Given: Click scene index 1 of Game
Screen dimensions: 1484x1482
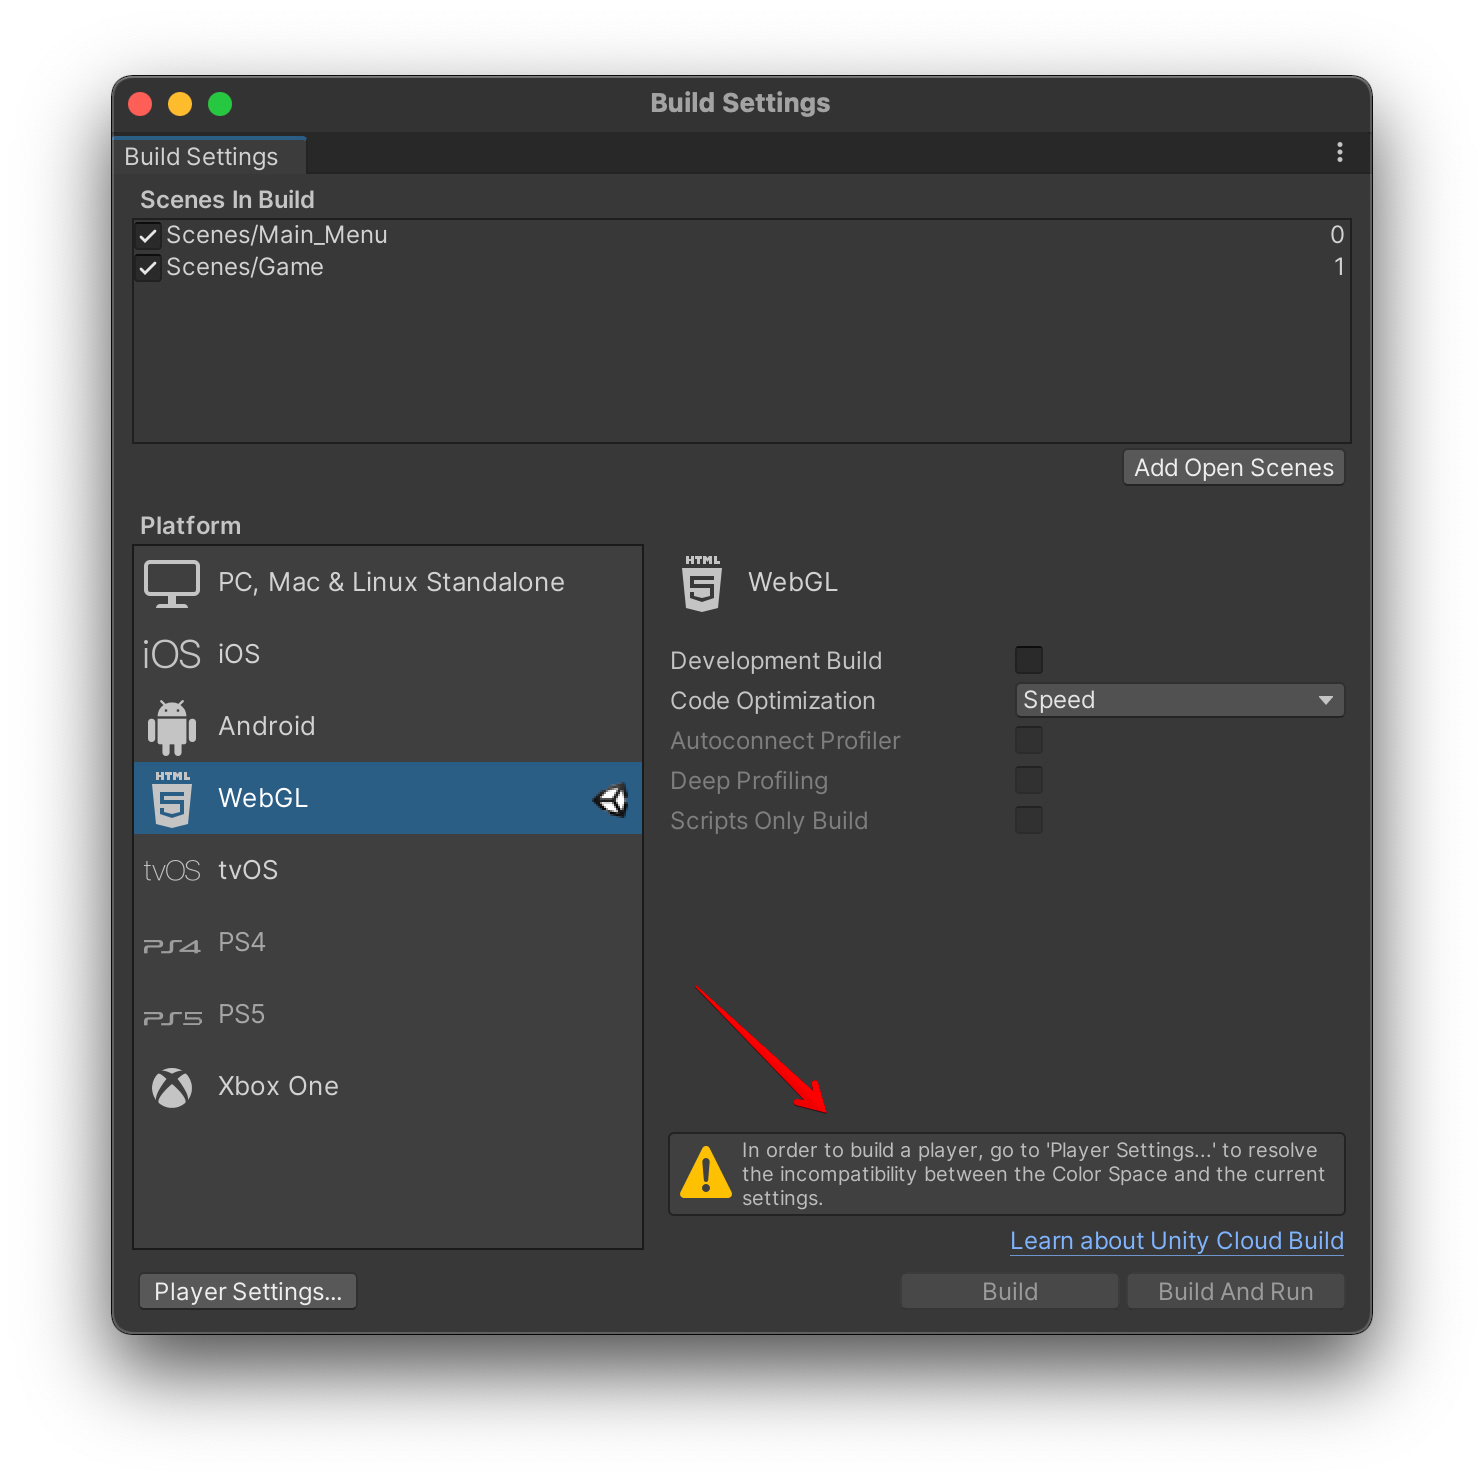Looking at the screenshot, I should coord(1339,267).
